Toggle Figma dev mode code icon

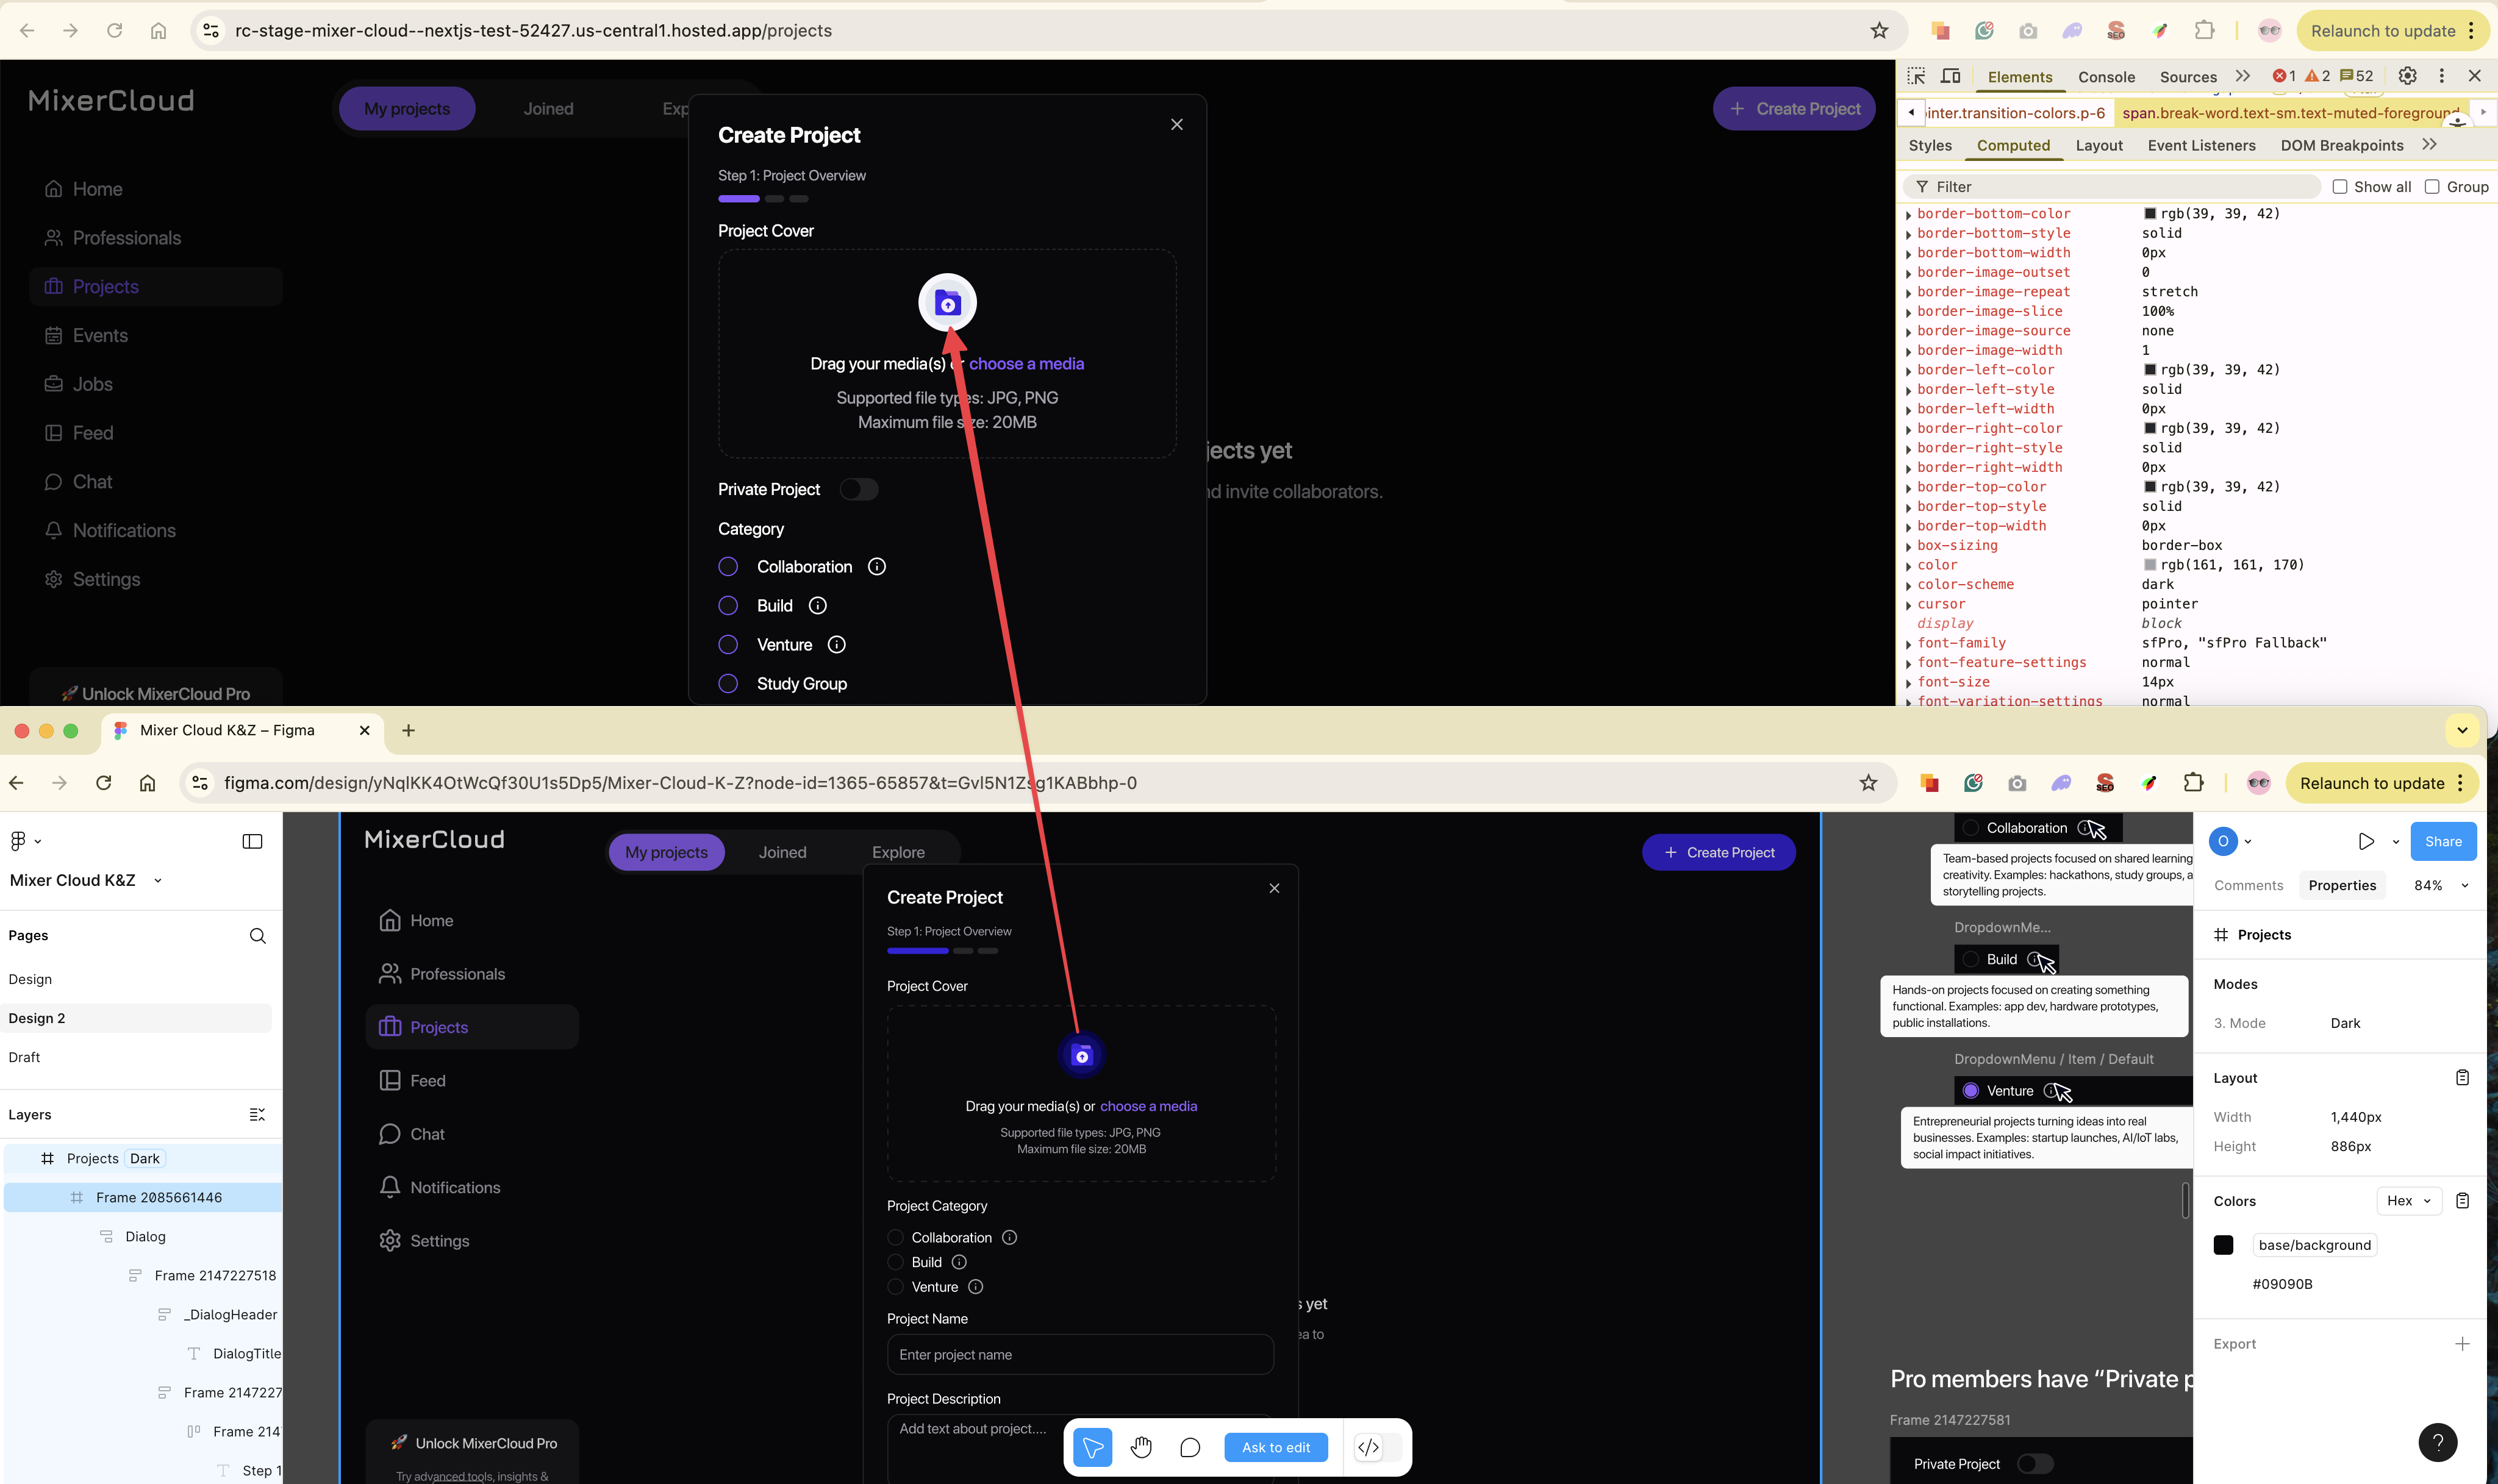click(x=1368, y=1447)
